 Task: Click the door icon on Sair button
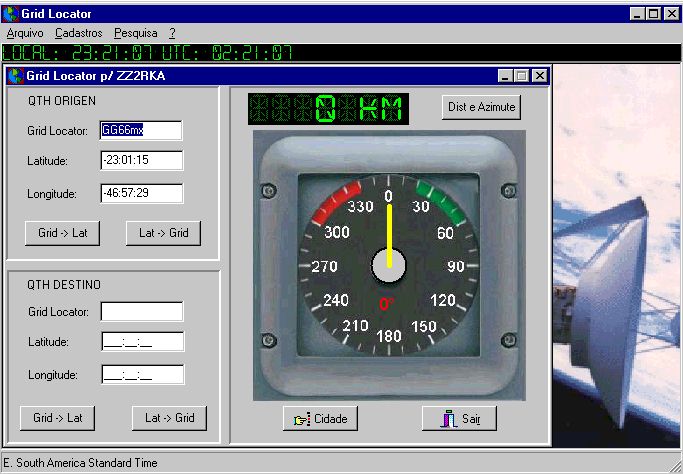coord(448,419)
